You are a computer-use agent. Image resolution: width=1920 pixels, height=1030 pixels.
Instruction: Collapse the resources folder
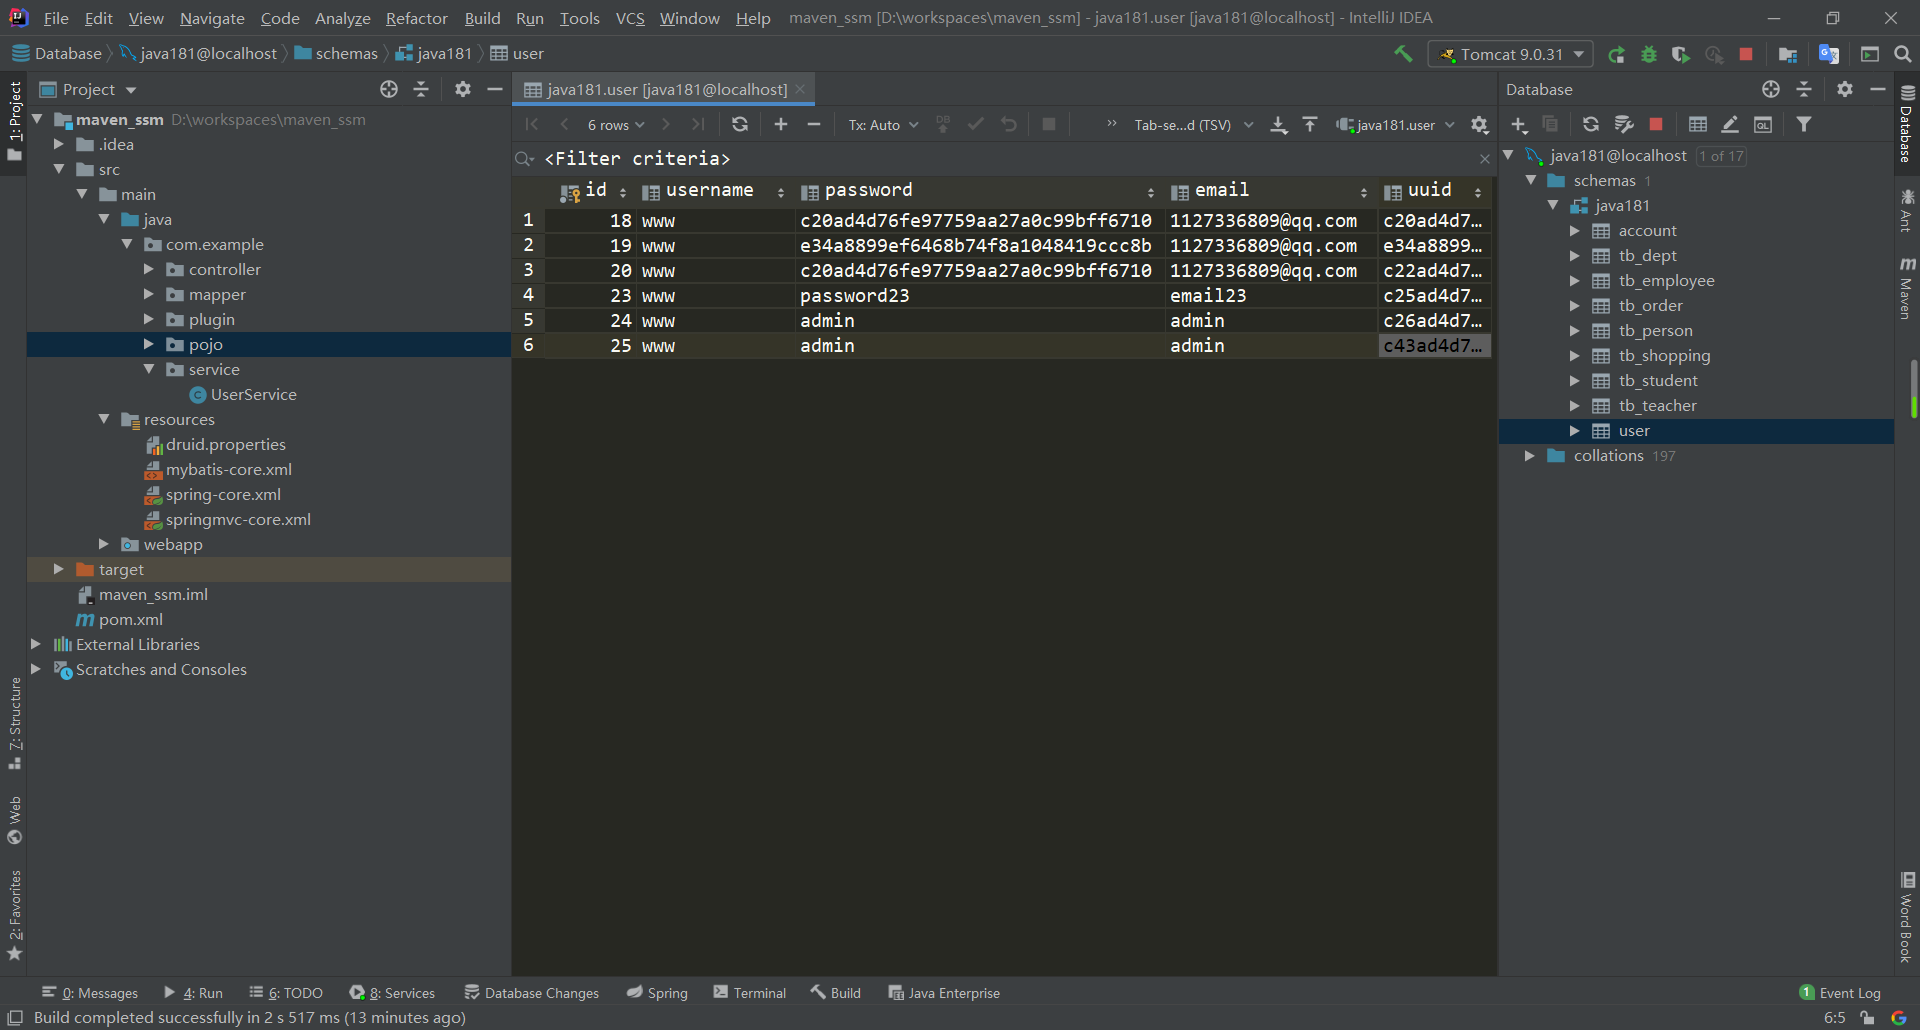point(104,419)
